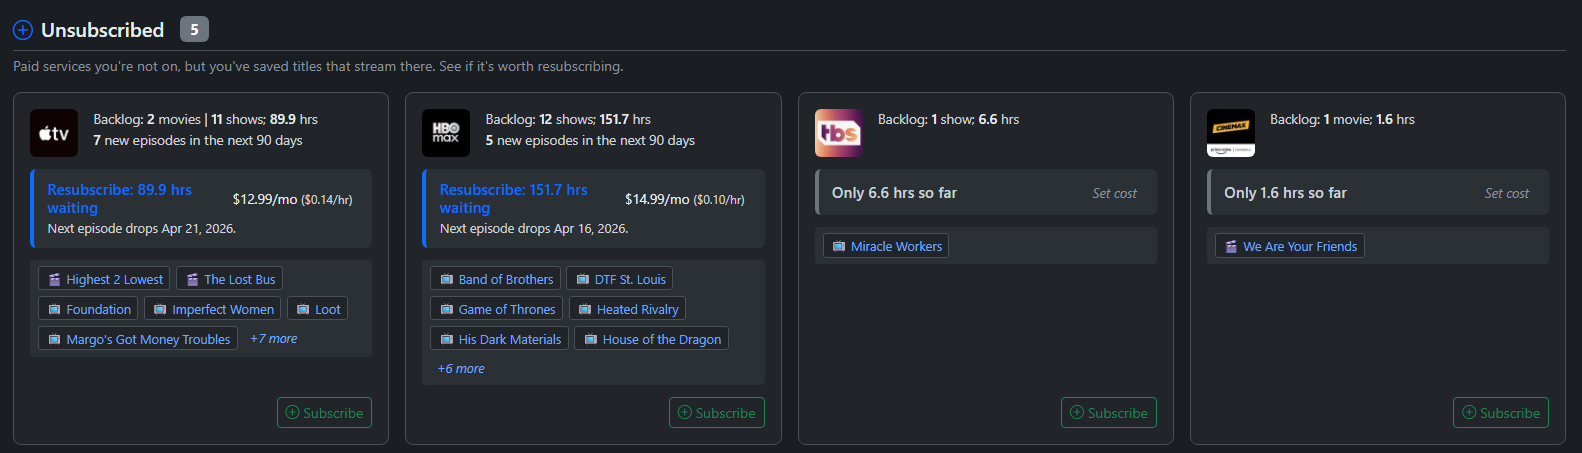This screenshot has width=1582, height=453.
Task: Click the unsubscribed count badge showing 5
Action: (194, 30)
